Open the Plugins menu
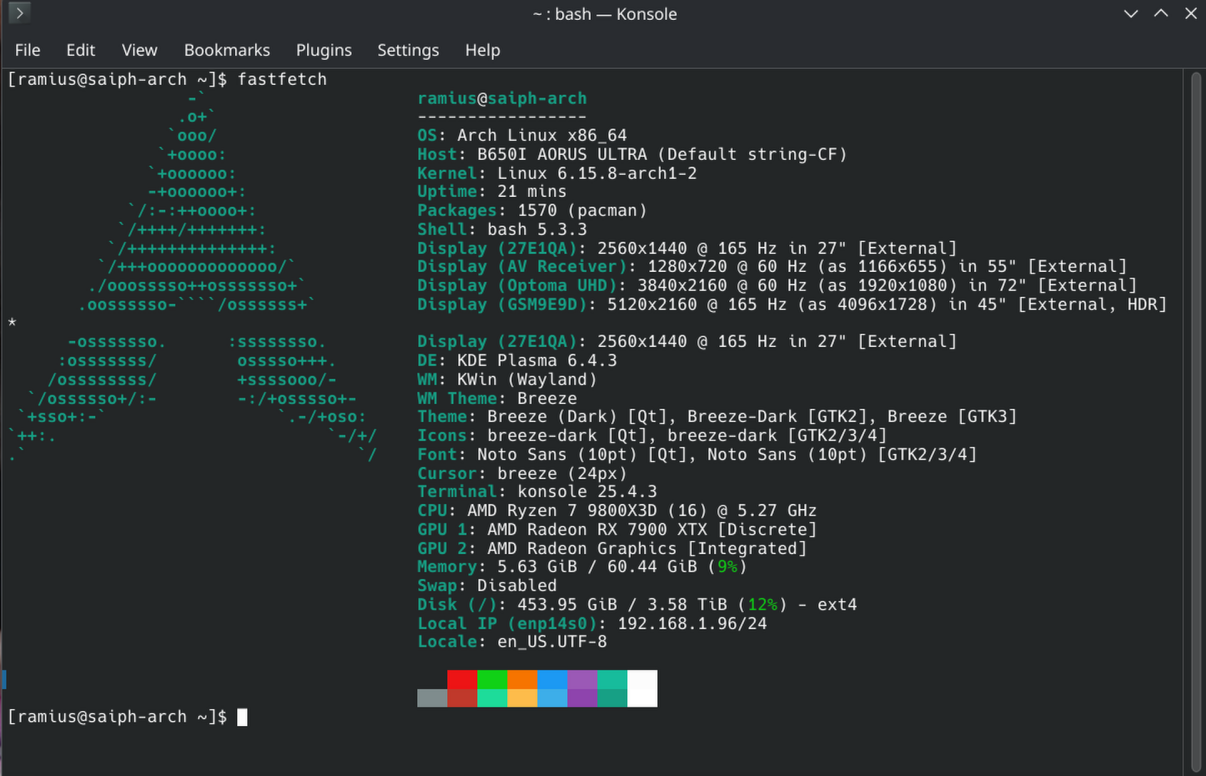 [x=324, y=50]
